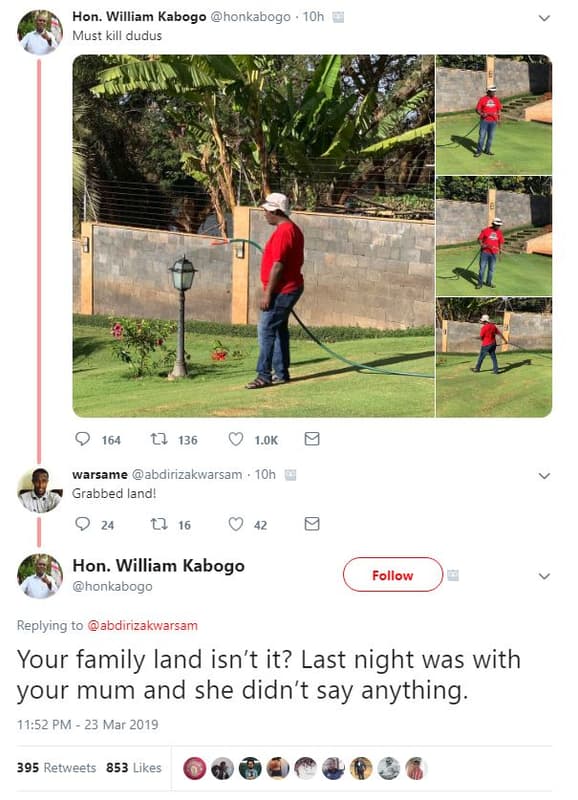Image resolution: width=578 pixels, height=800 pixels.
Task: Follow Hon. William Kabogo
Action: point(393,576)
